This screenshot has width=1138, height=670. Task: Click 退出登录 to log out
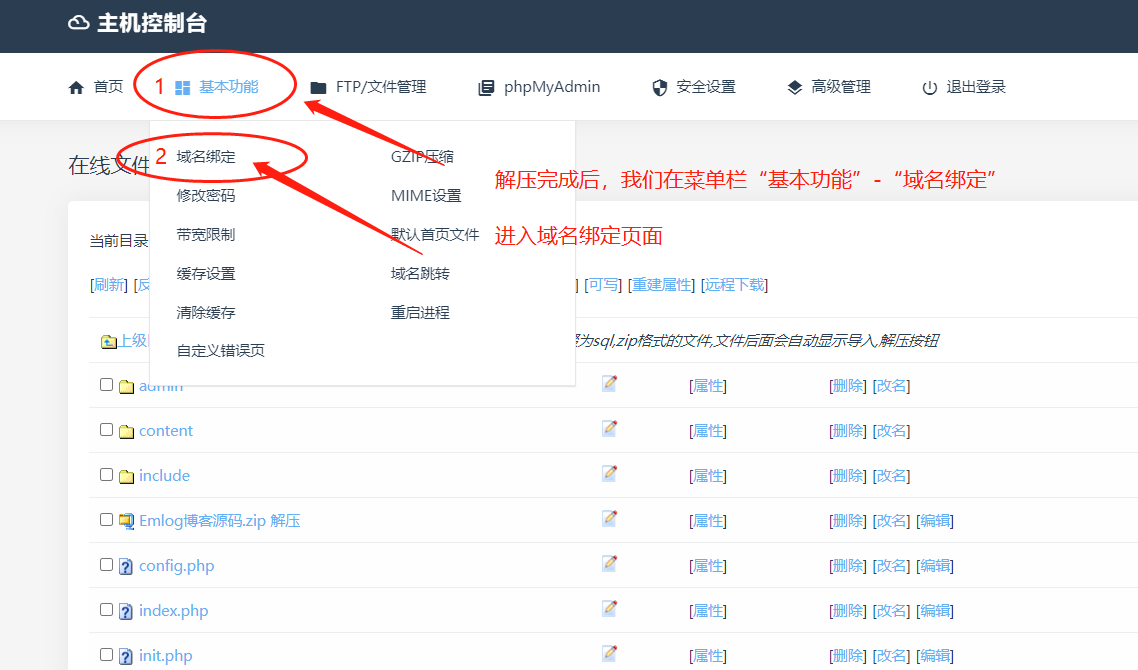coord(962,87)
